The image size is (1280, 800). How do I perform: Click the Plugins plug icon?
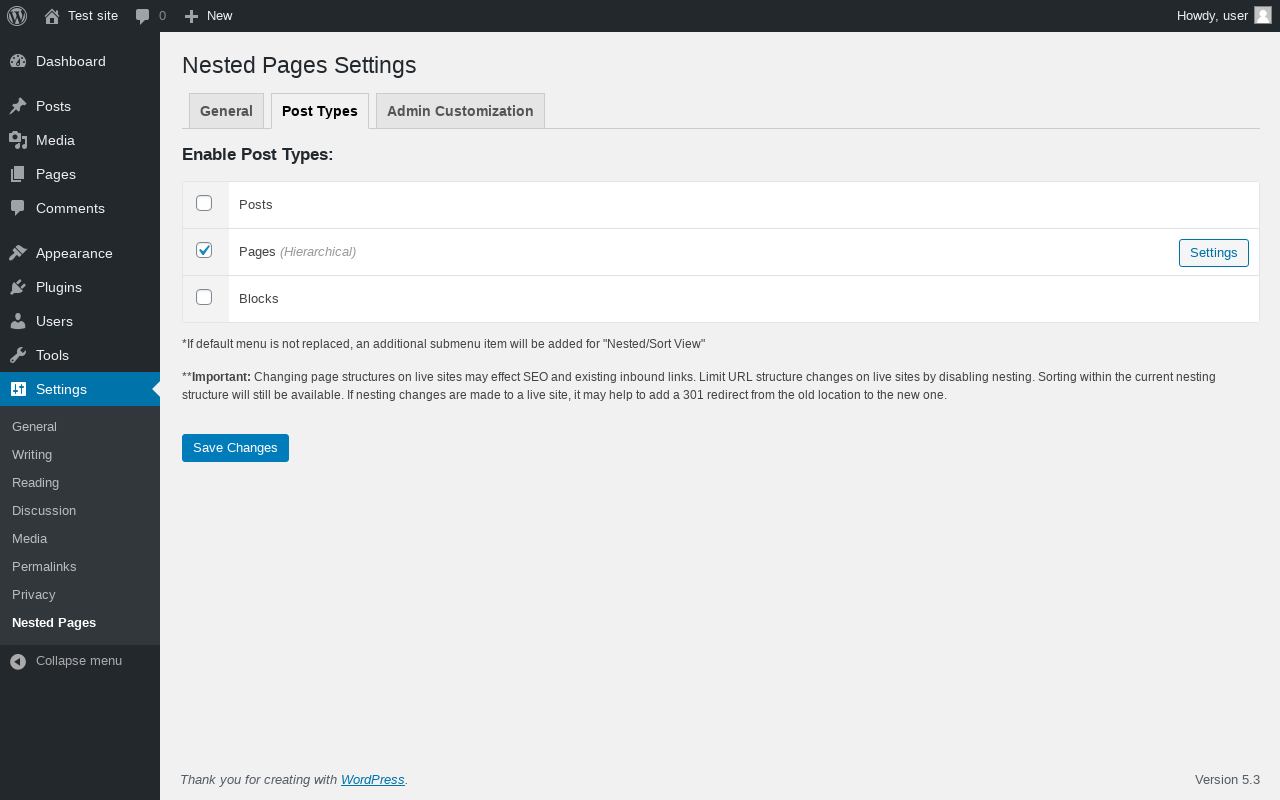(x=18, y=287)
